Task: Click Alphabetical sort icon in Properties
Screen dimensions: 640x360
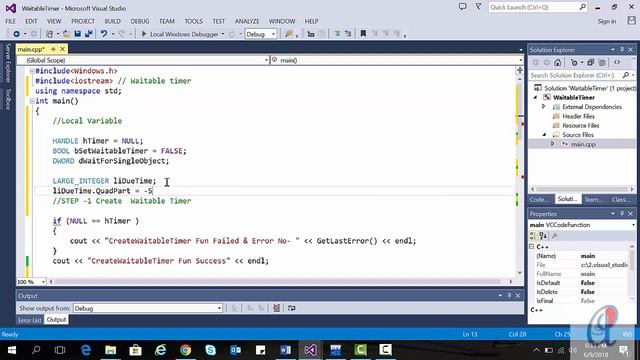Action: (543, 236)
